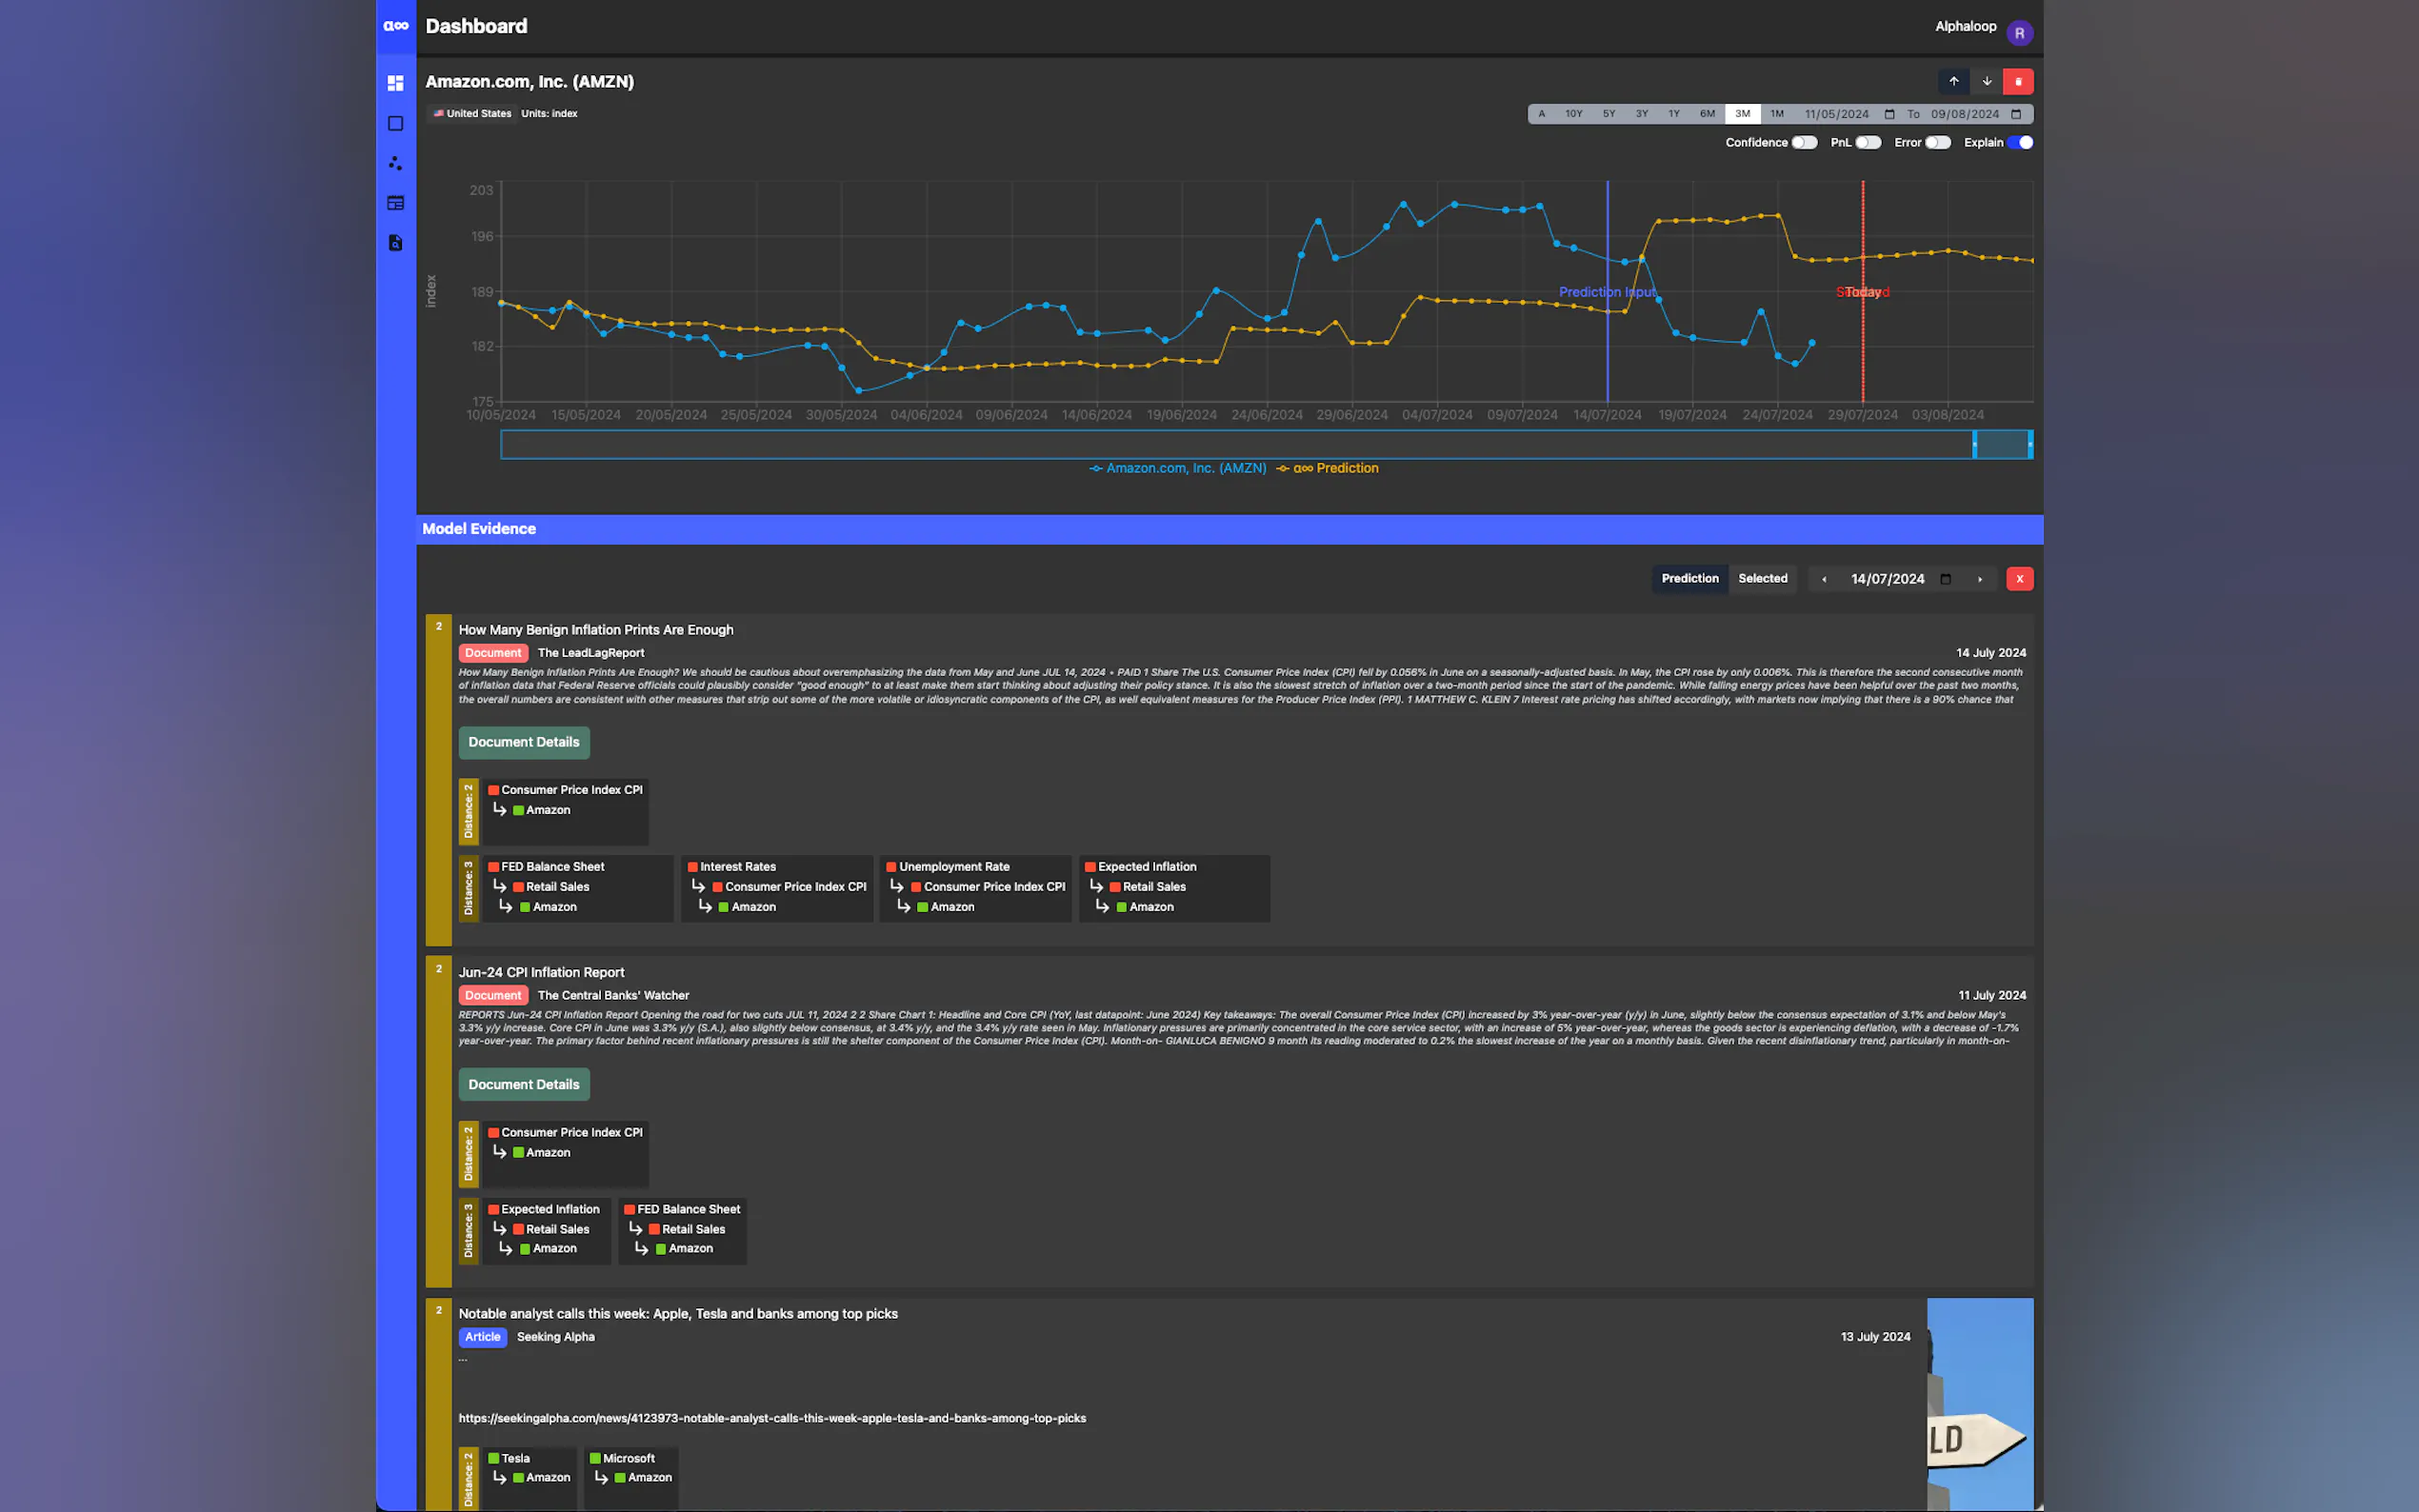This screenshot has width=2419, height=1512.
Task: Disable the Explain toggle
Action: [2020, 142]
